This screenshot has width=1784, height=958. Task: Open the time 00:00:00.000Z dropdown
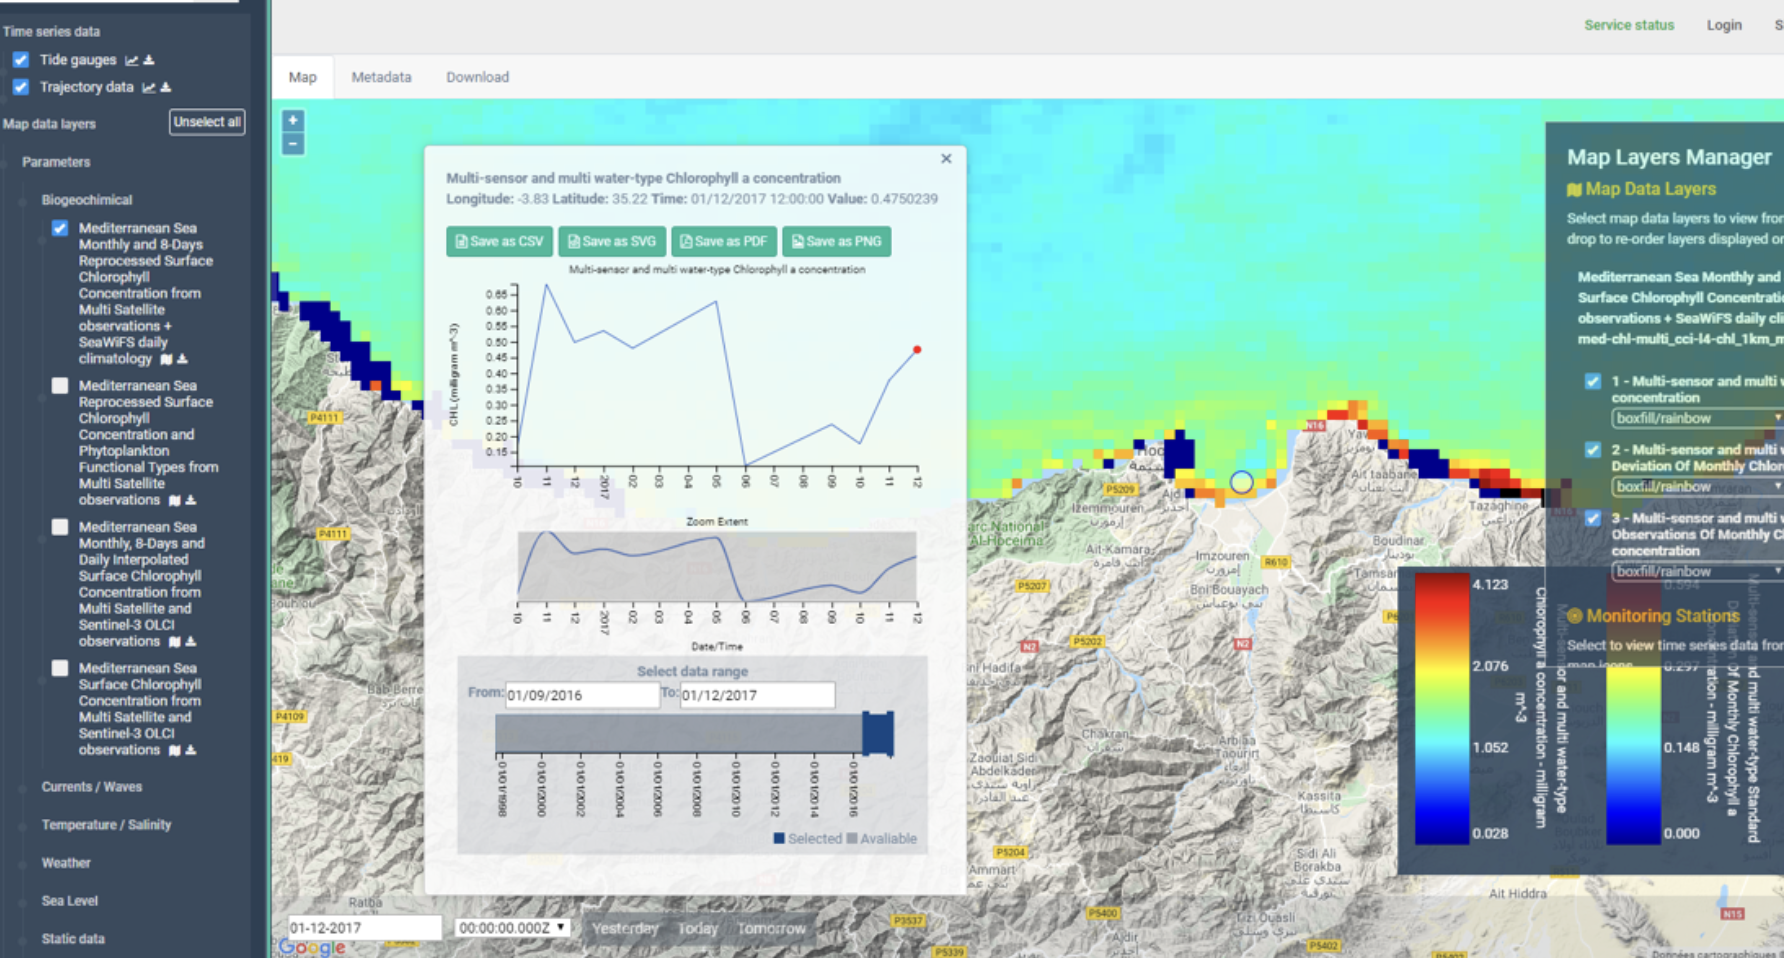511,928
